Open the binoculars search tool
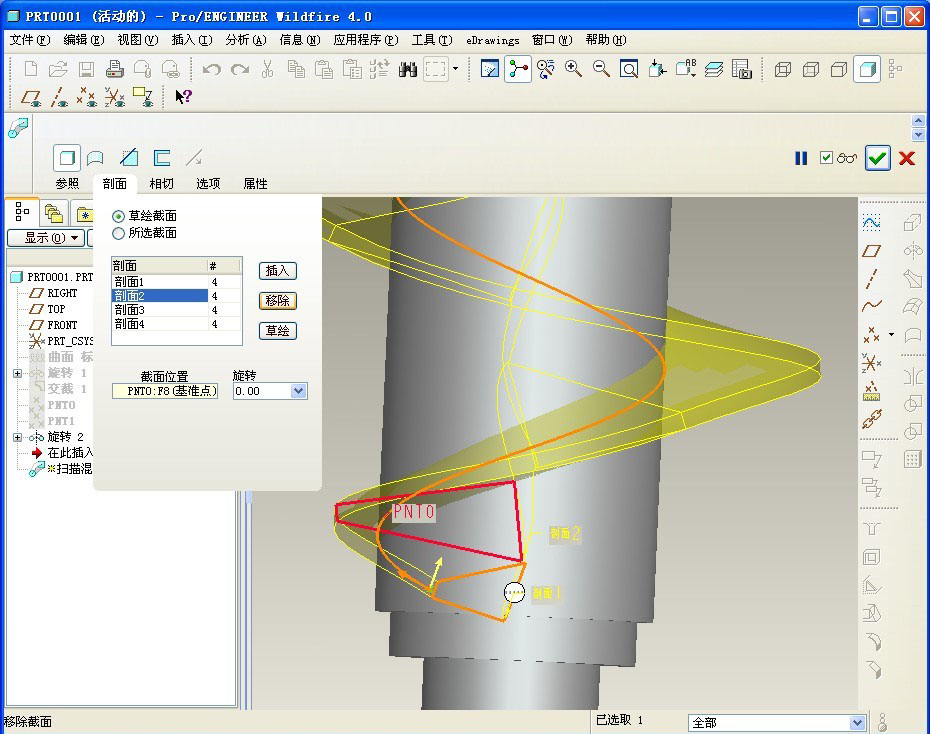This screenshot has height=734, width=930. (x=407, y=69)
